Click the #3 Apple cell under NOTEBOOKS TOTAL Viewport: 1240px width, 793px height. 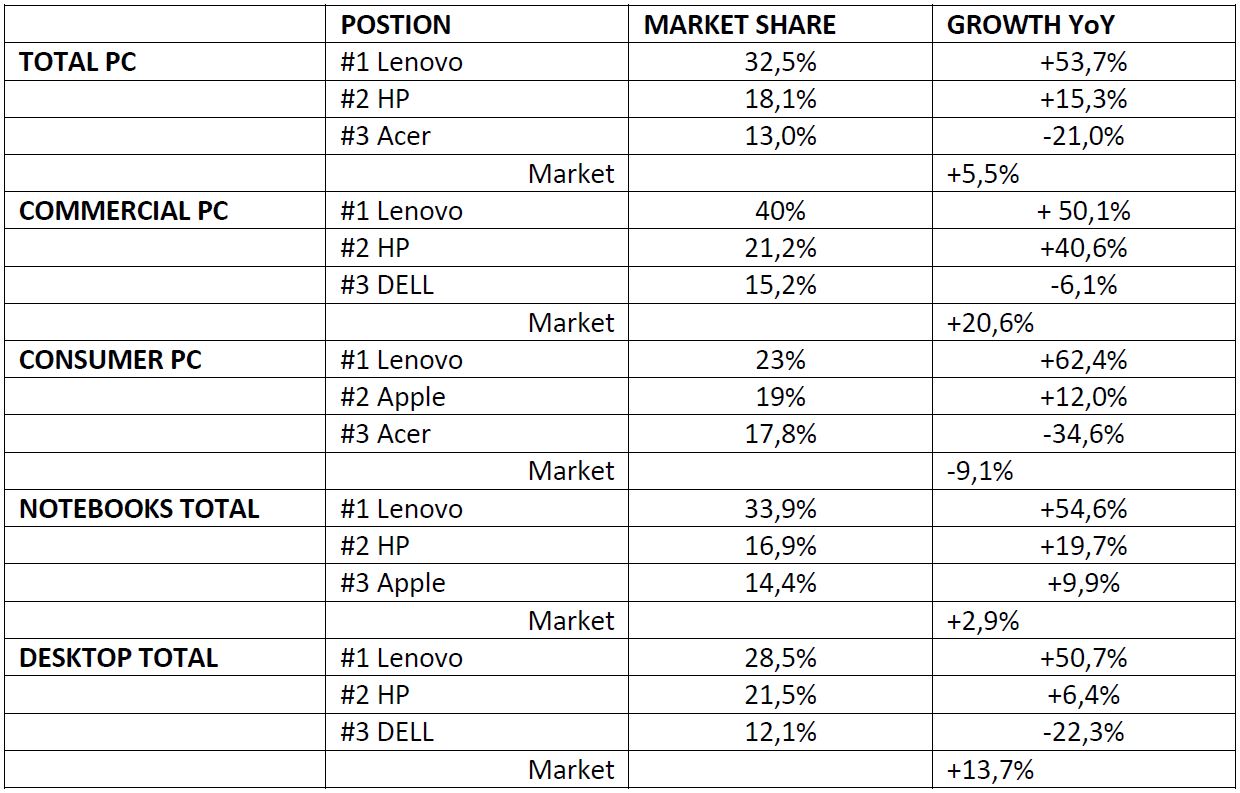tap(392, 583)
